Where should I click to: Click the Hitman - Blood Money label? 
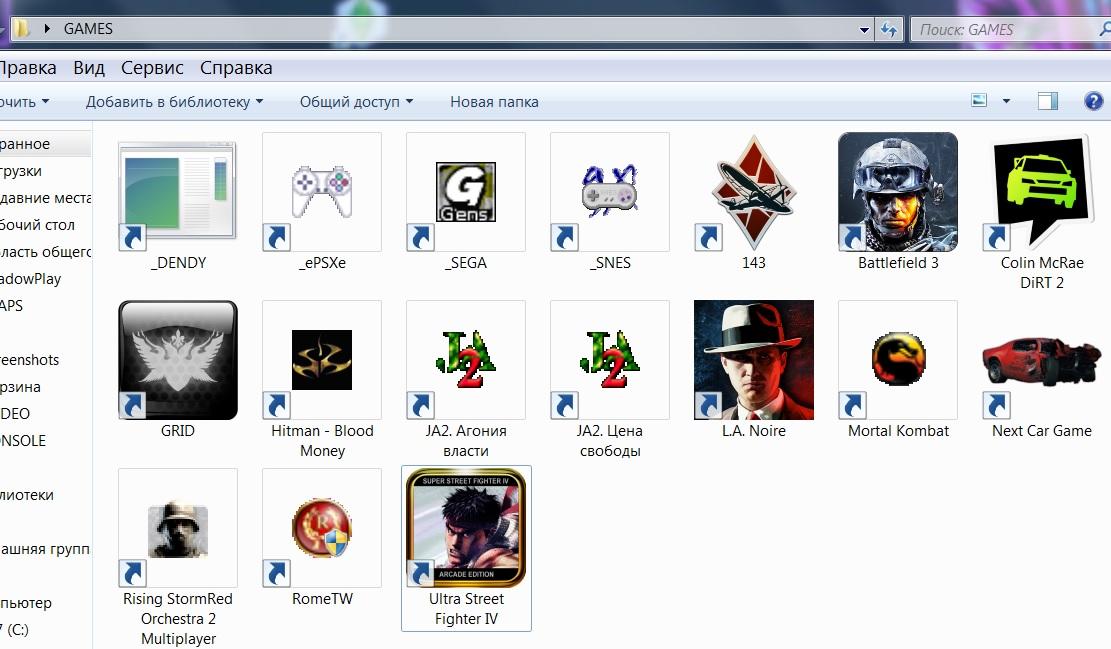pos(322,441)
